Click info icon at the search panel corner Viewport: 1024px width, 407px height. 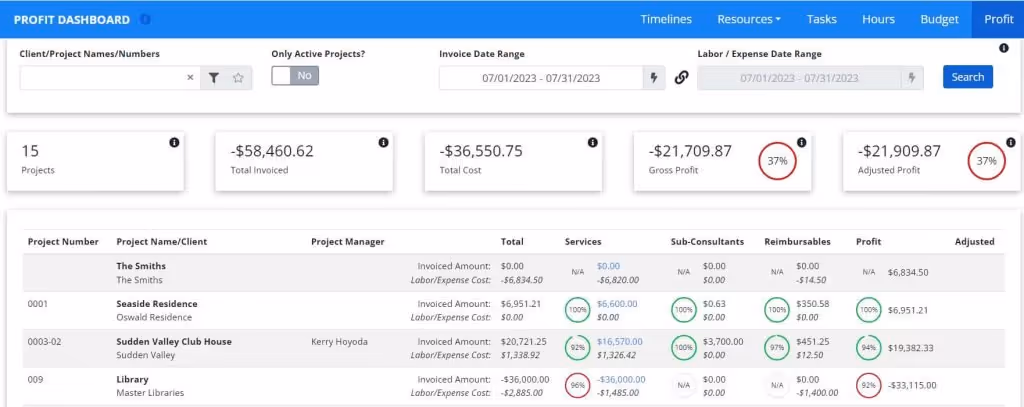click(x=1004, y=48)
